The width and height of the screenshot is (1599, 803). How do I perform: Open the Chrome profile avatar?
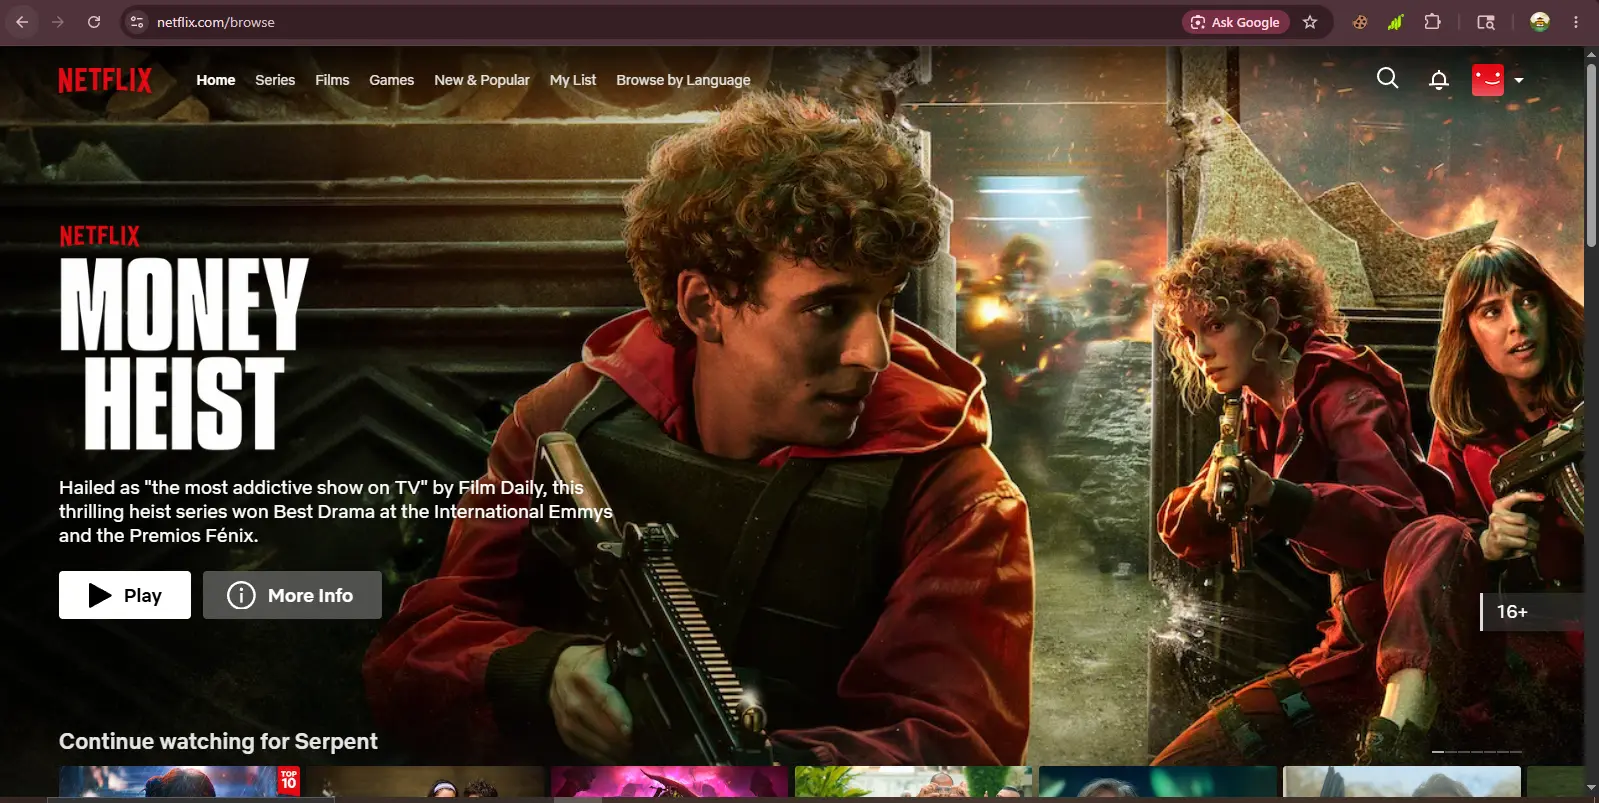[x=1540, y=22]
